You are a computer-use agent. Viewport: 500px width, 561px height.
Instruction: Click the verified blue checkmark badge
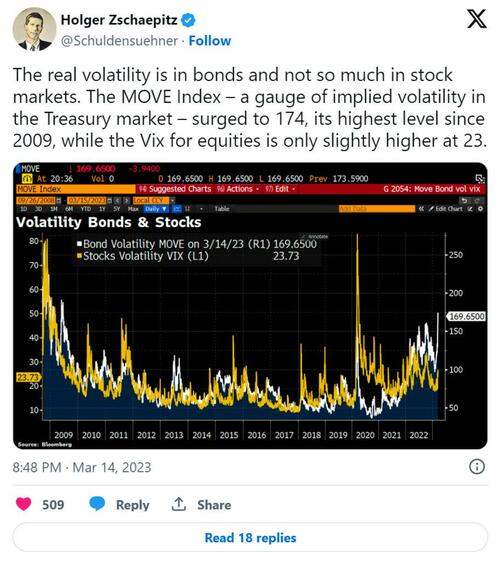[188, 20]
